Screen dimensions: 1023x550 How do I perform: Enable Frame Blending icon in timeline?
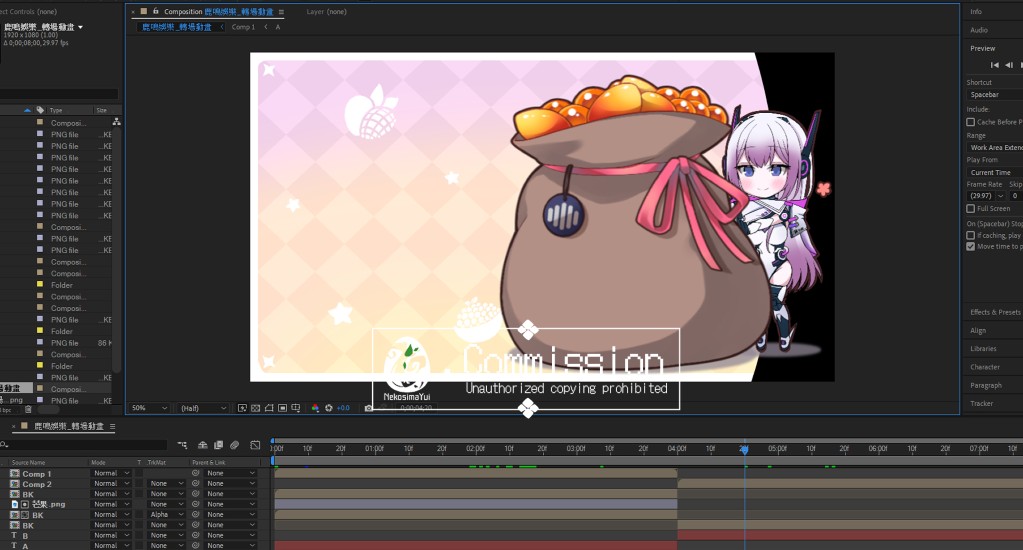coord(218,445)
